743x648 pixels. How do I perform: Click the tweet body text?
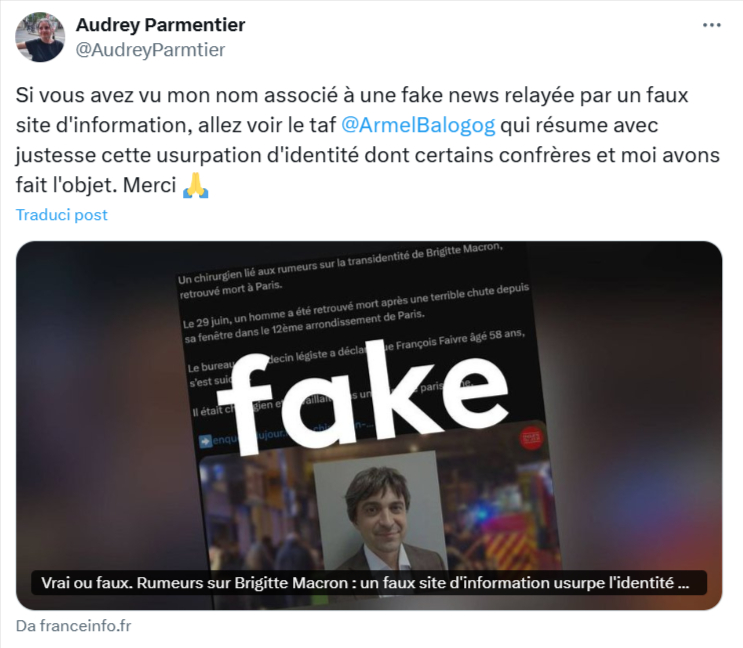point(368,140)
